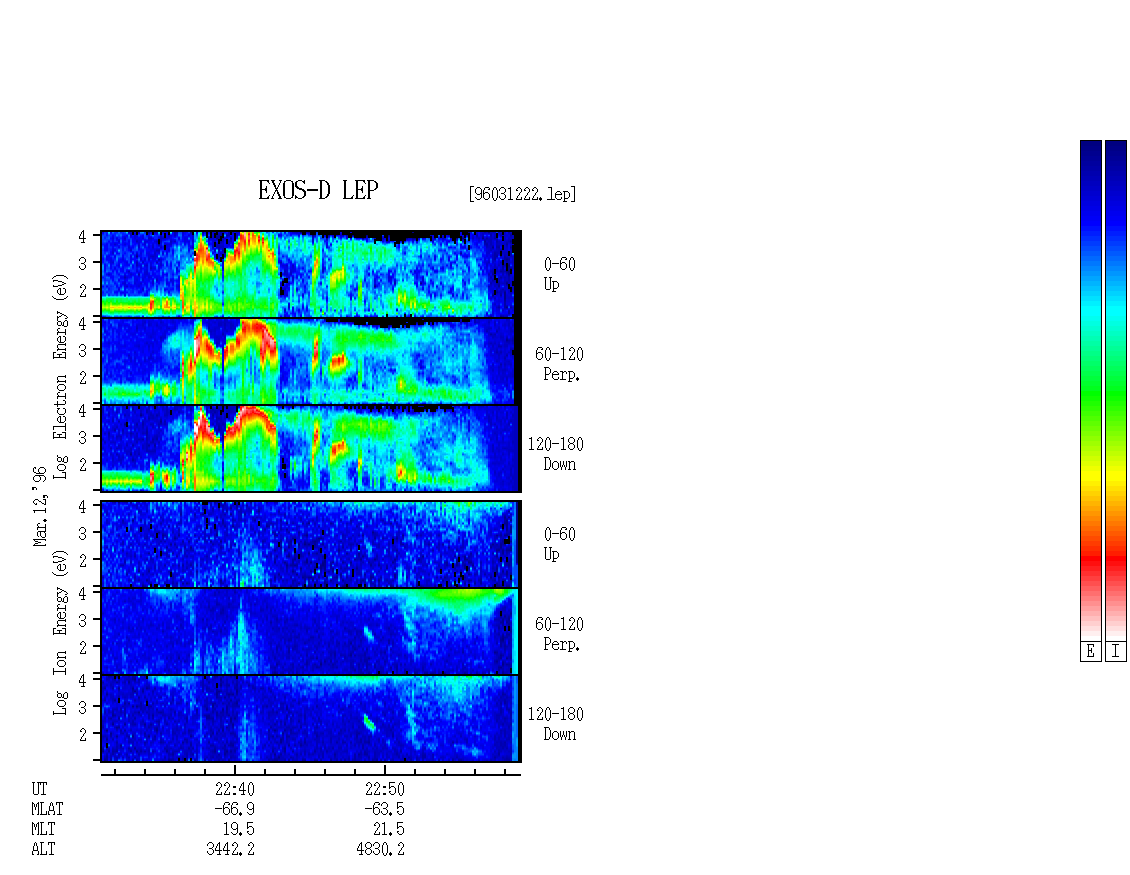Select the ALT value 4830.2
The width and height of the screenshot is (1130, 875).
pos(381,849)
